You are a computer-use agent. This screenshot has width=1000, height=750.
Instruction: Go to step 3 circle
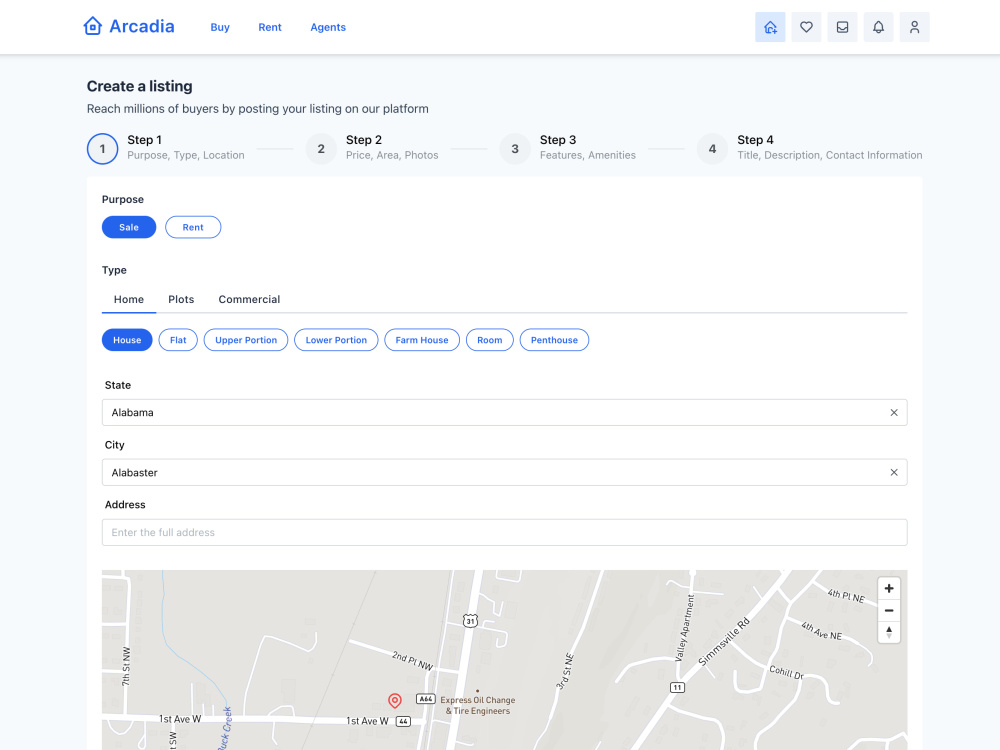[x=515, y=149]
